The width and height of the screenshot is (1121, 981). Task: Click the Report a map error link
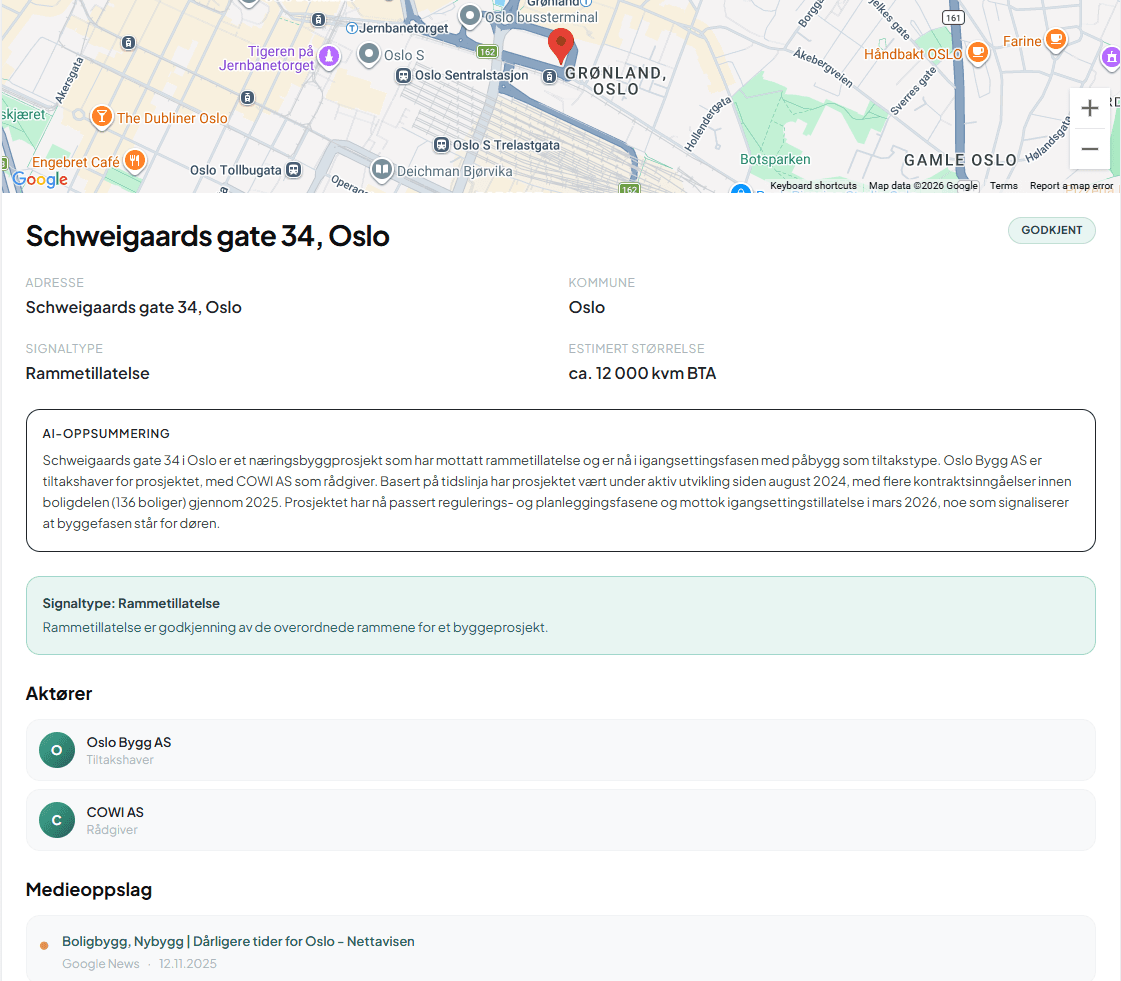(1070, 186)
